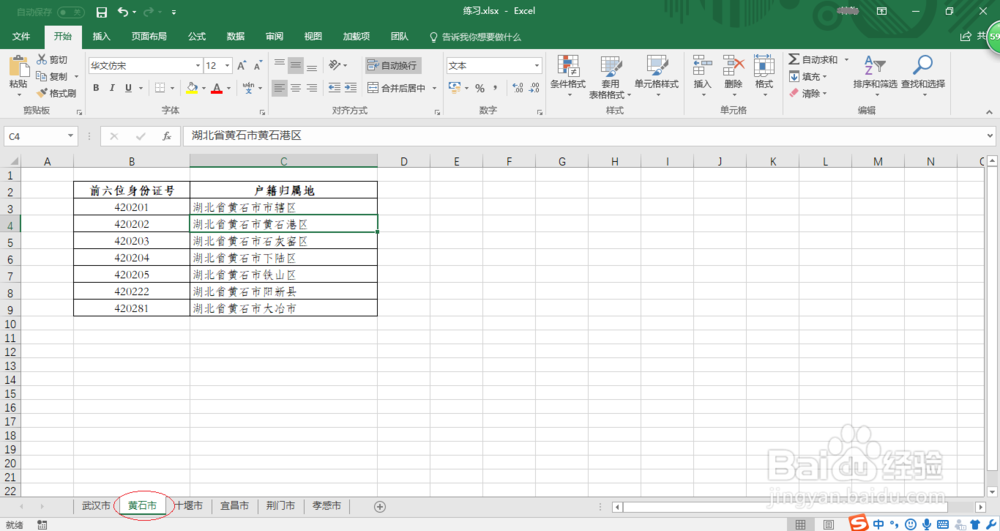Increase font size with large A icon
This screenshot has width=1000, height=531.
pyautogui.click(x=242, y=66)
